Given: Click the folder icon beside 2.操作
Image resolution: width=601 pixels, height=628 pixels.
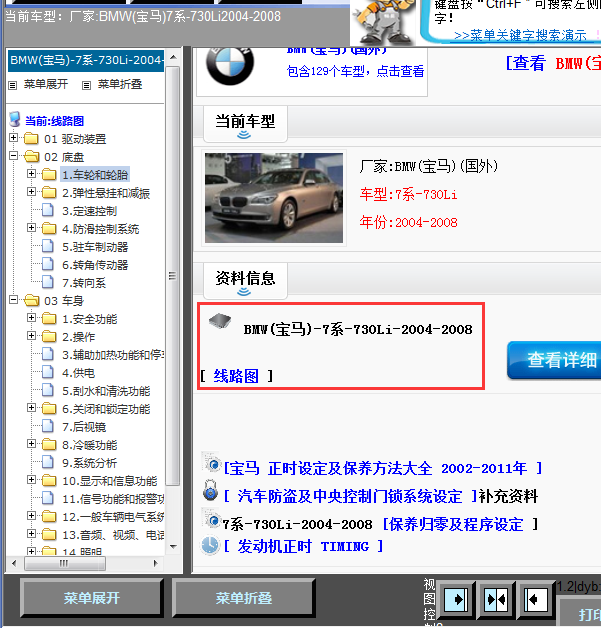Looking at the screenshot, I should (x=49, y=337).
